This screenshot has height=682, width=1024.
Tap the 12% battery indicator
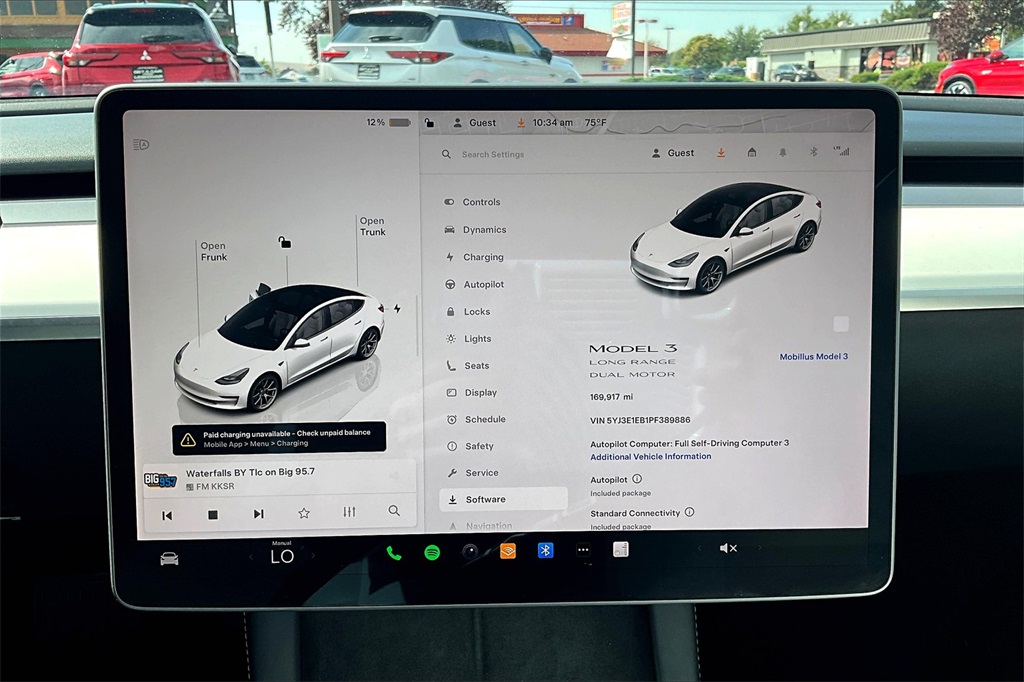[388, 122]
